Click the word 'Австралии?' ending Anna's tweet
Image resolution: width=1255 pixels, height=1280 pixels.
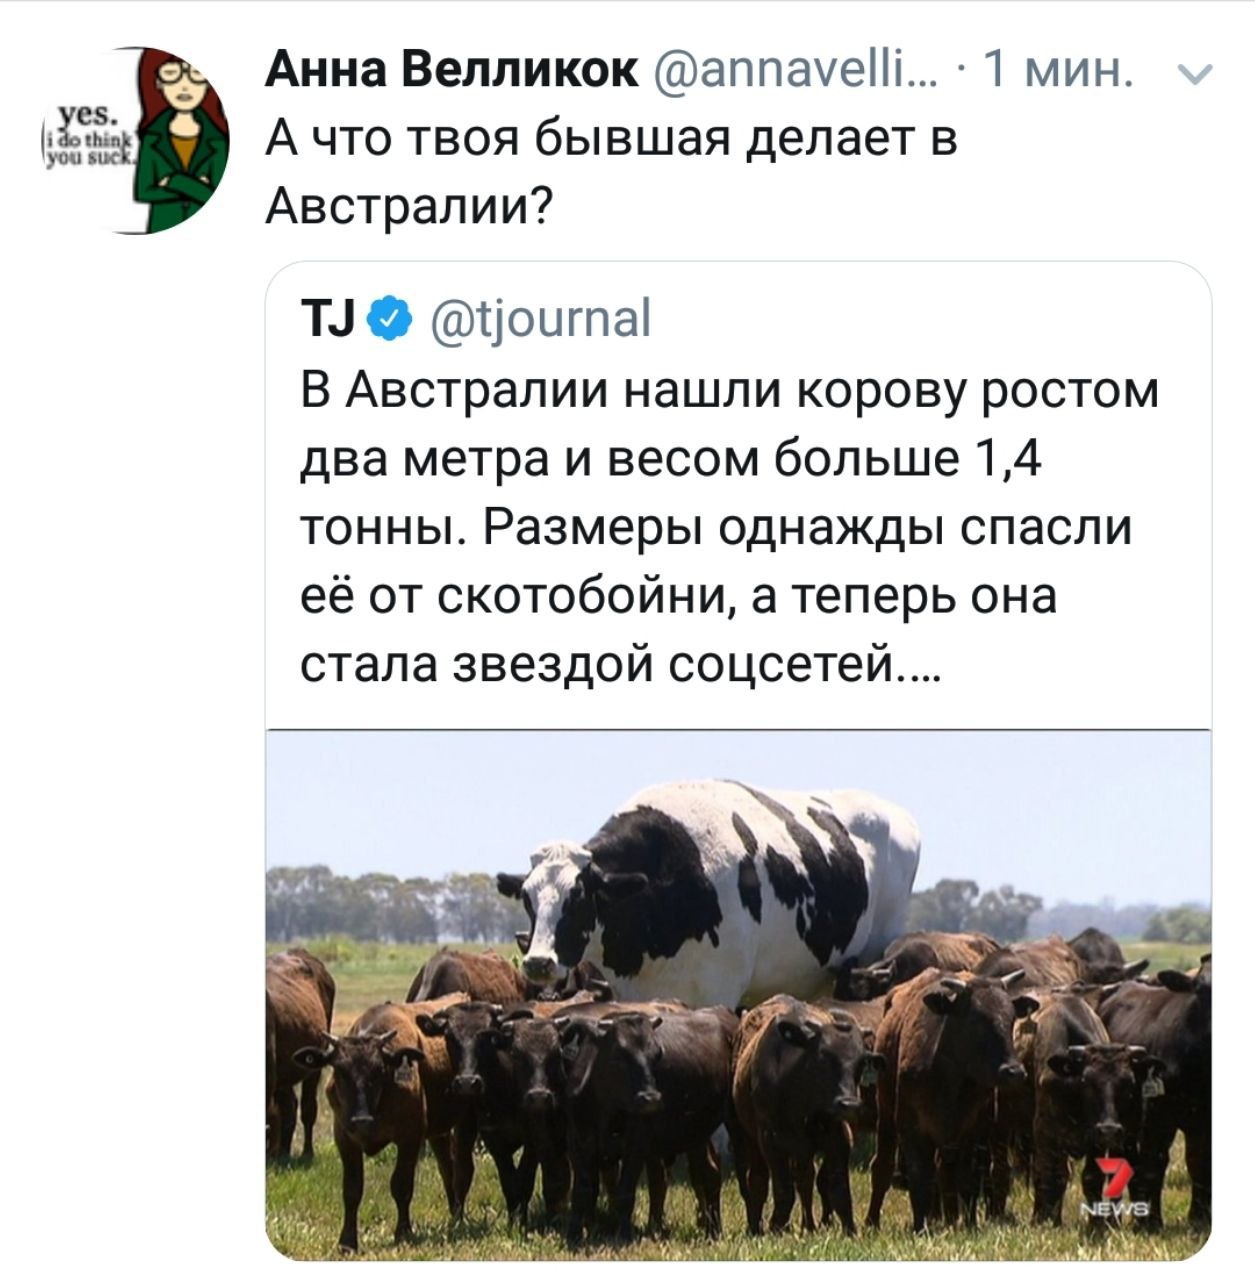point(409,206)
